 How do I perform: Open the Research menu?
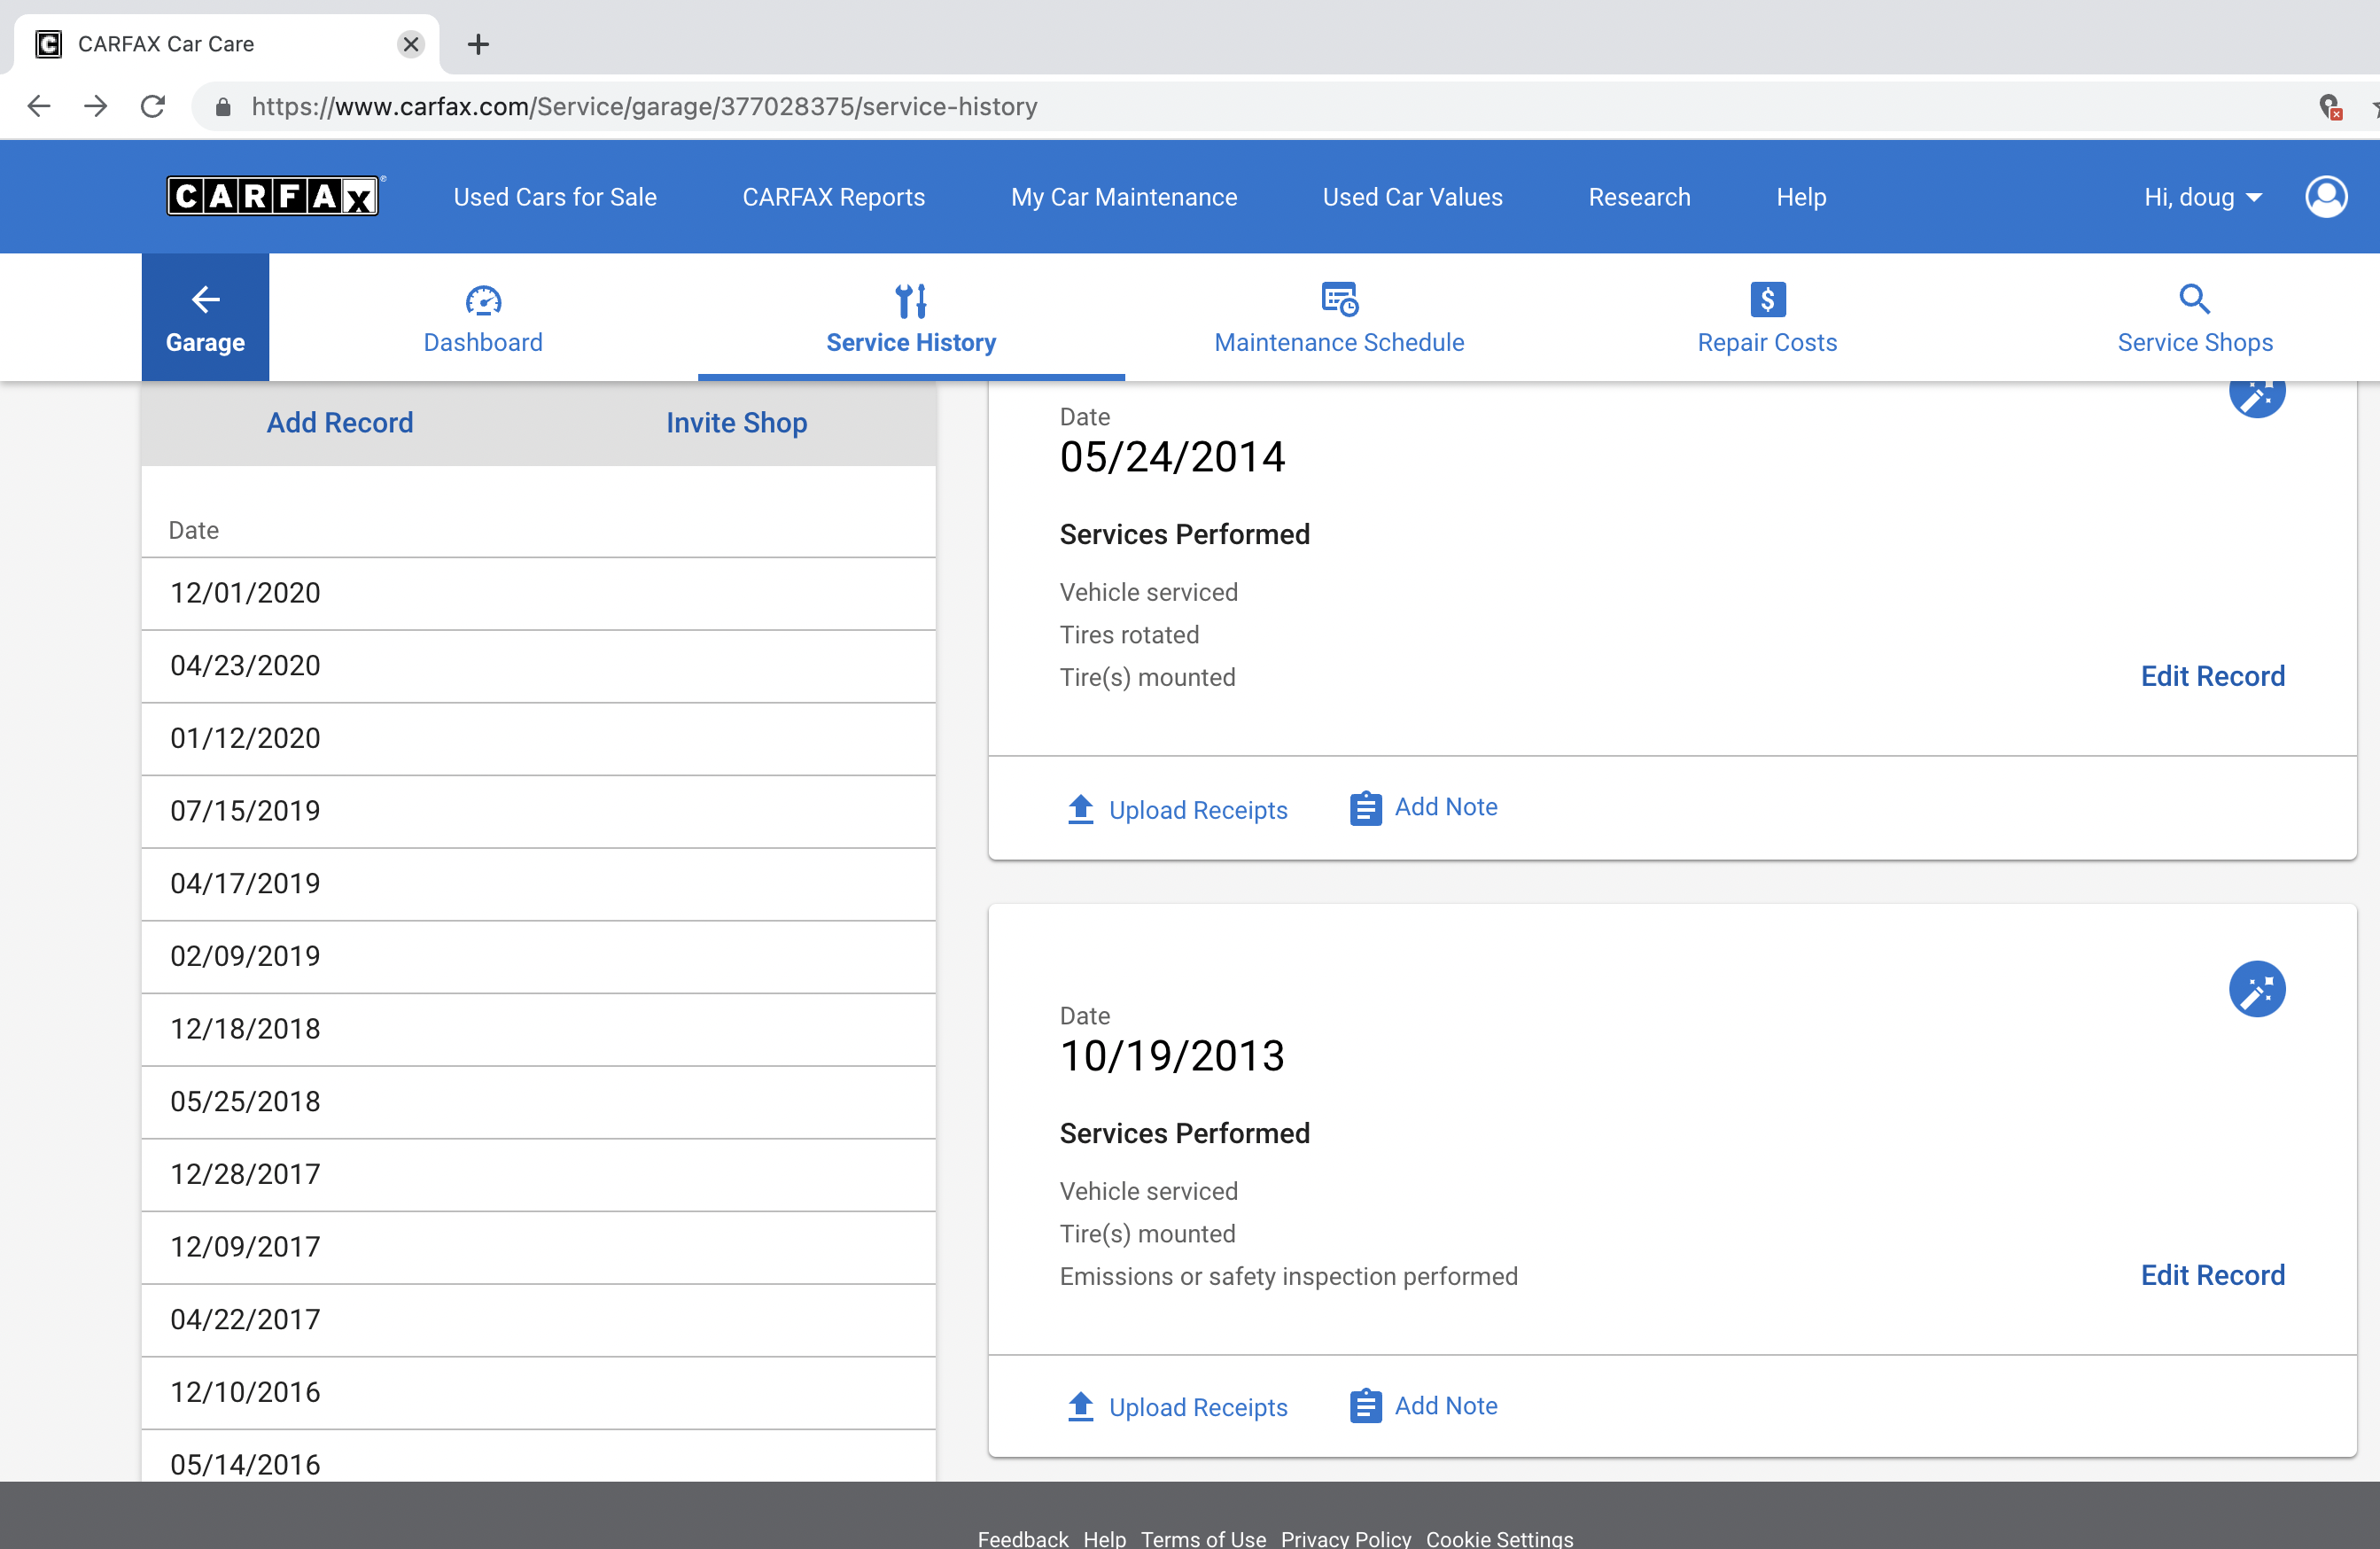[1639, 197]
